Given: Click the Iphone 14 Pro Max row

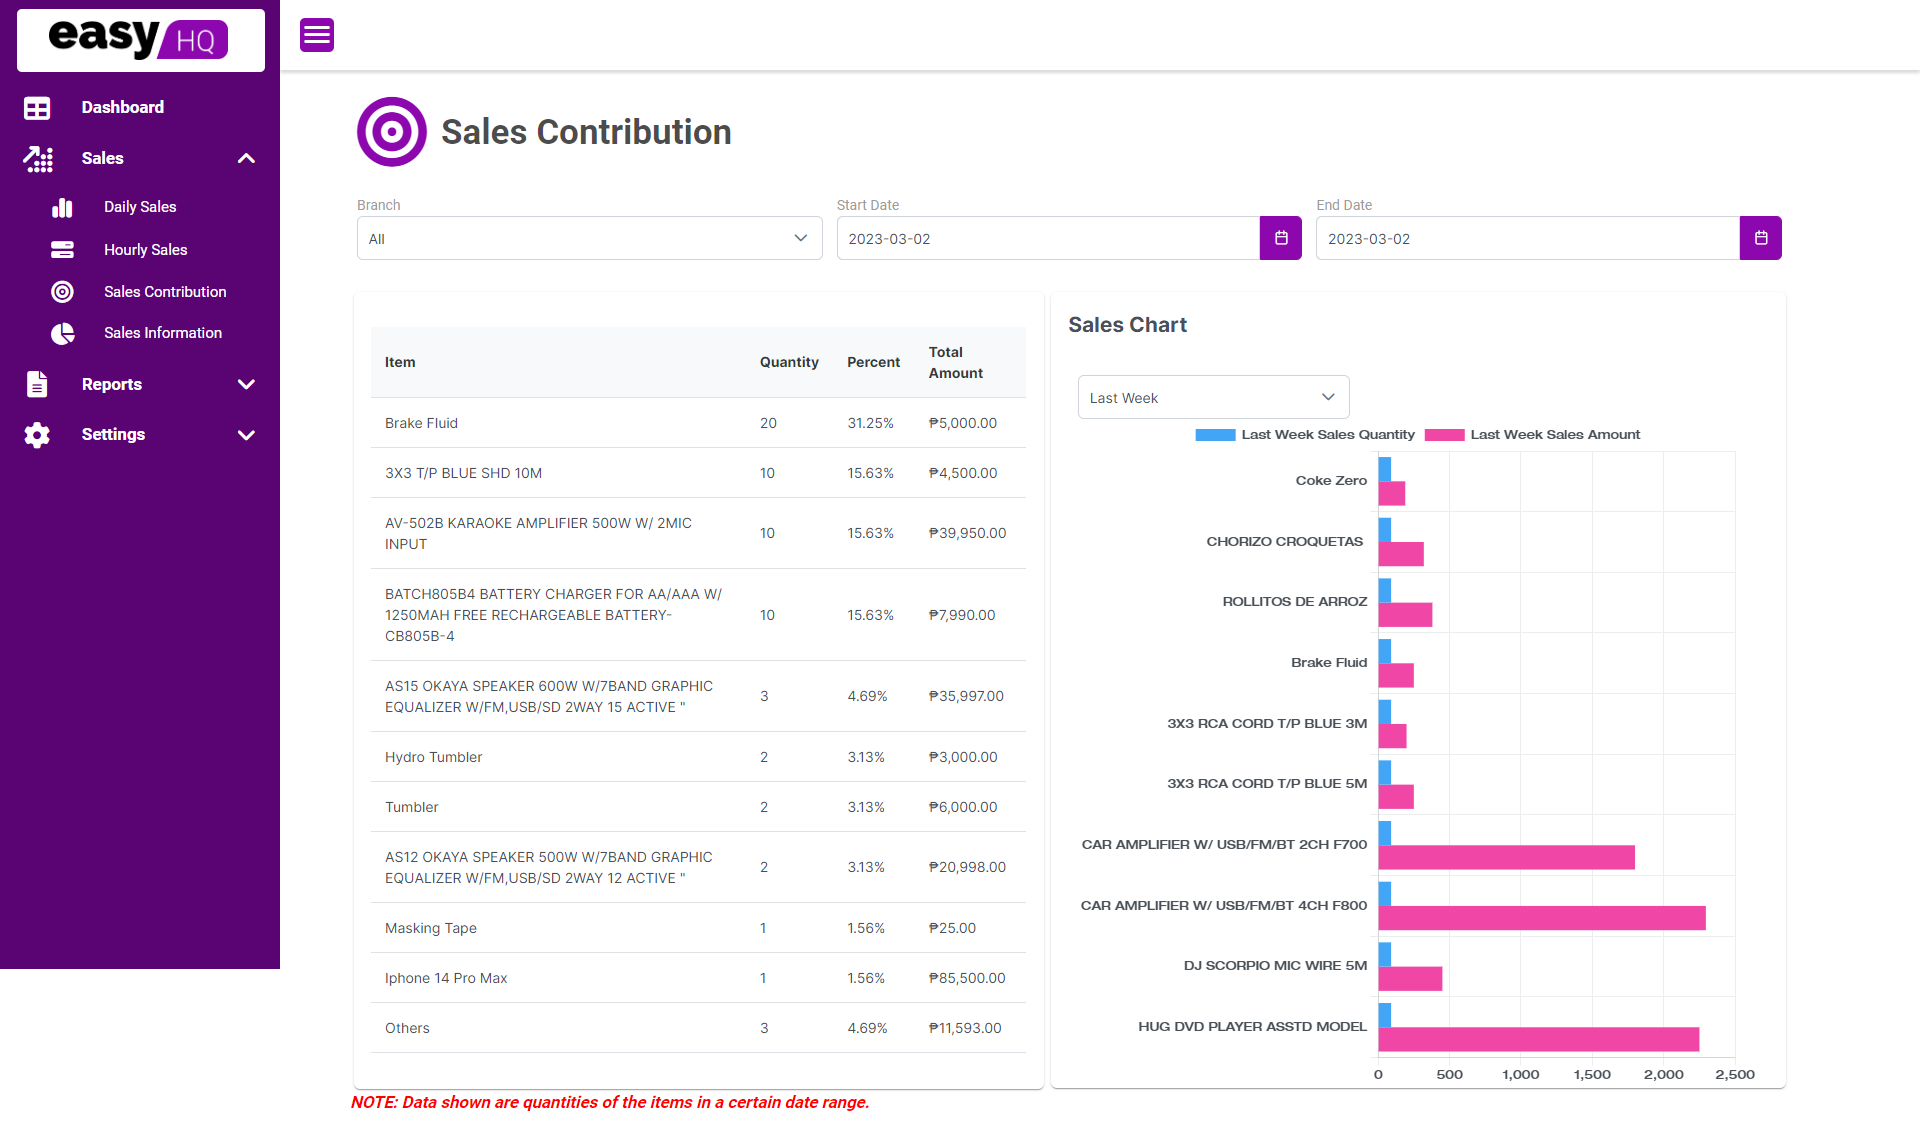Looking at the screenshot, I should pos(698,978).
